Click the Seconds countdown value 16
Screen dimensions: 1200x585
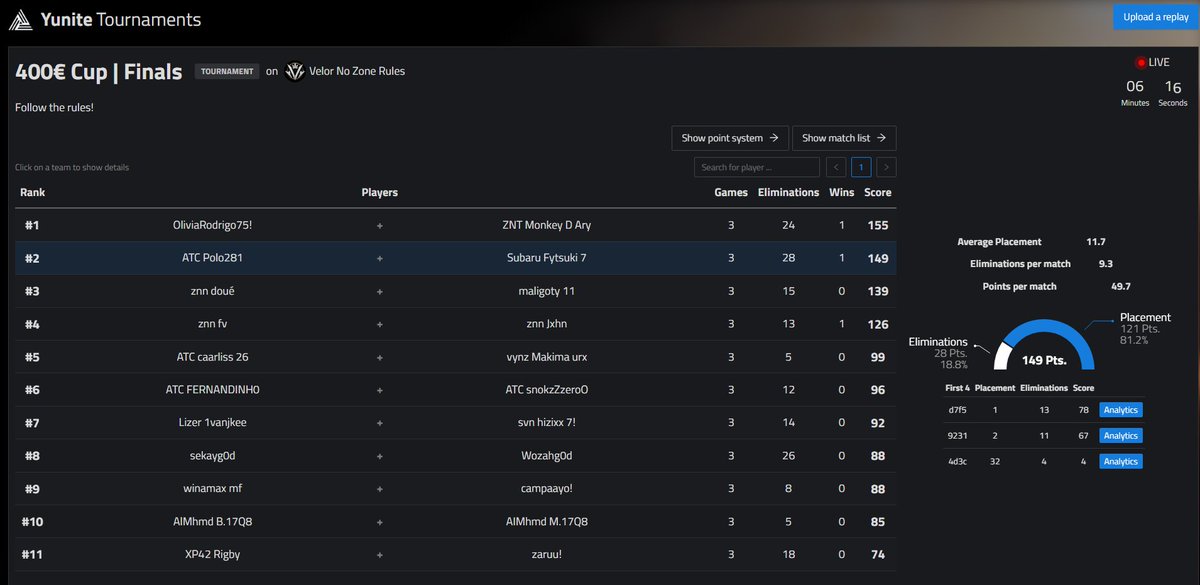[1173, 87]
